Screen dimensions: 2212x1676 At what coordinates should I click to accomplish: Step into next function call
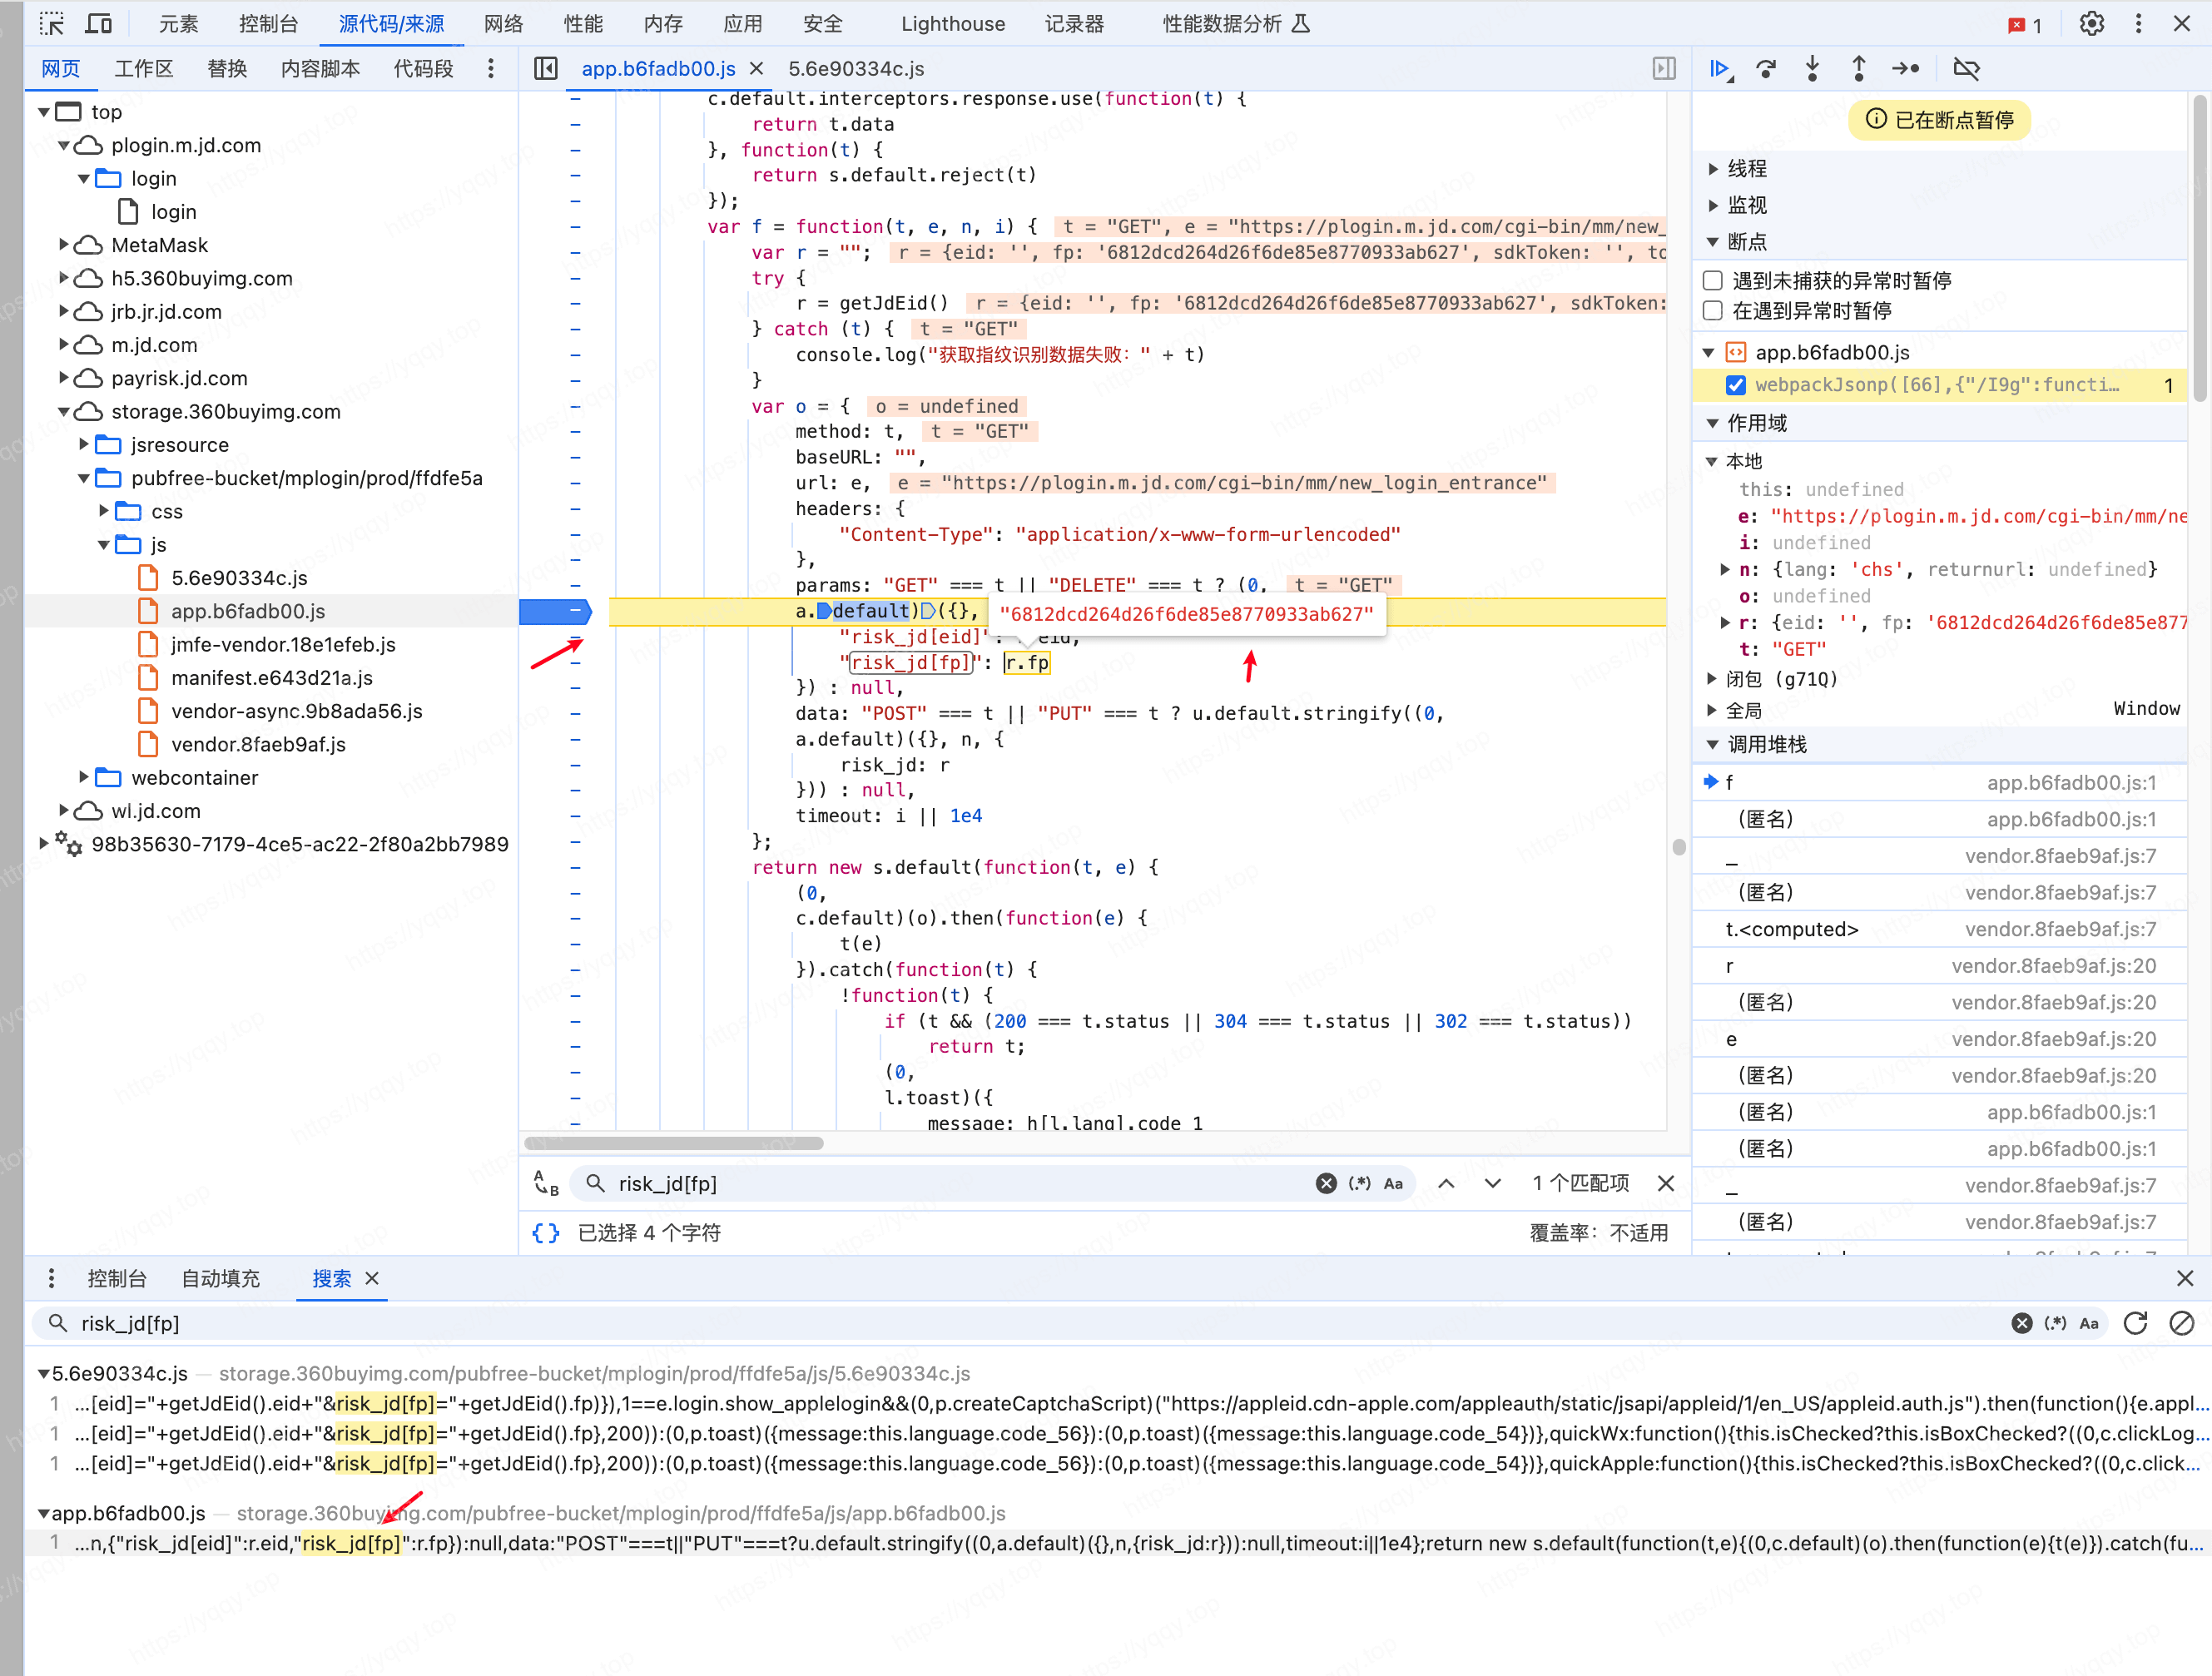pyautogui.click(x=1812, y=68)
